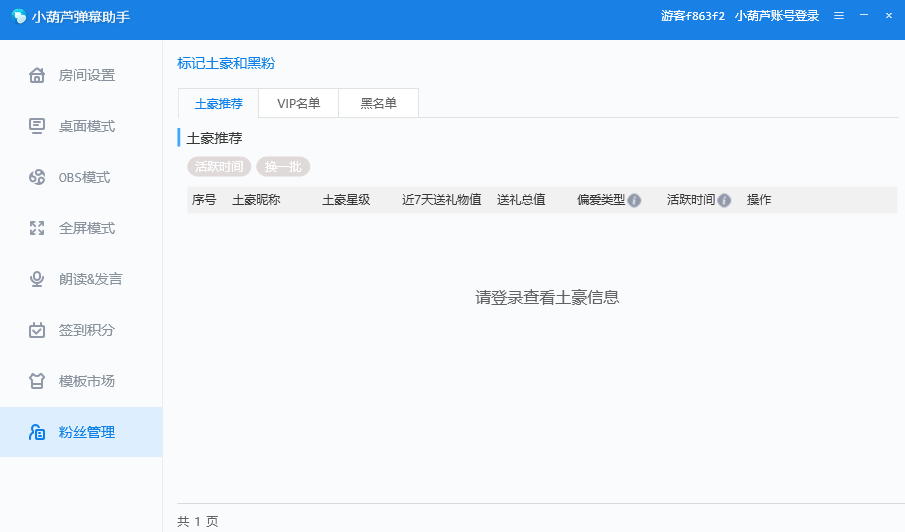Click info icon next to 活跃时间 column
This screenshot has width=905, height=532.
(x=724, y=200)
